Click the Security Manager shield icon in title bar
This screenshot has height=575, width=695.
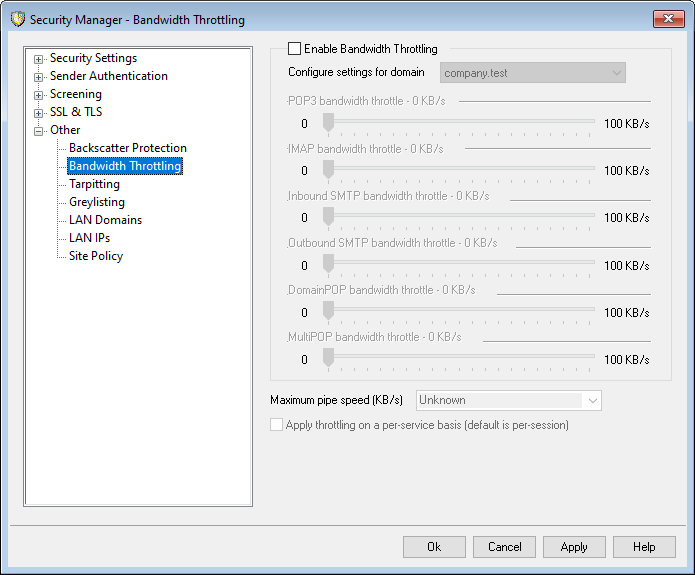[16, 19]
